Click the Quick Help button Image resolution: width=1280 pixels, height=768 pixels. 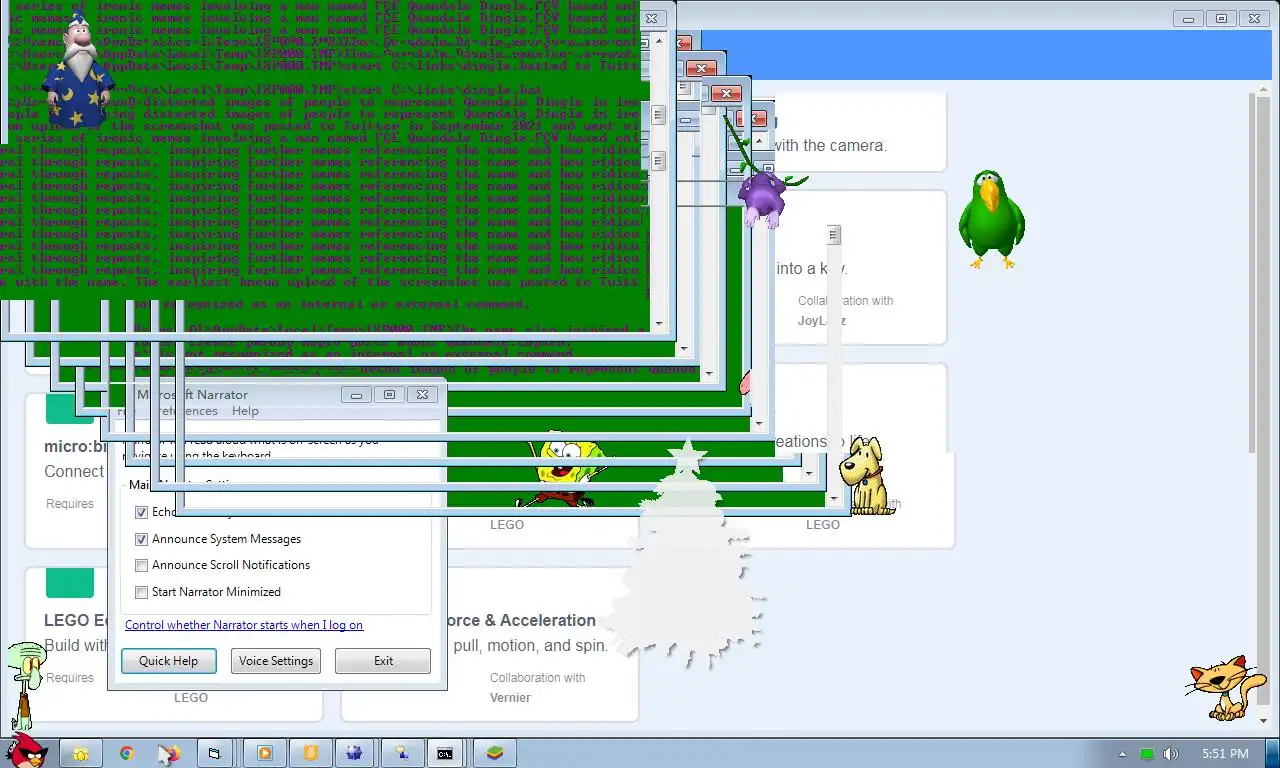coord(168,661)
